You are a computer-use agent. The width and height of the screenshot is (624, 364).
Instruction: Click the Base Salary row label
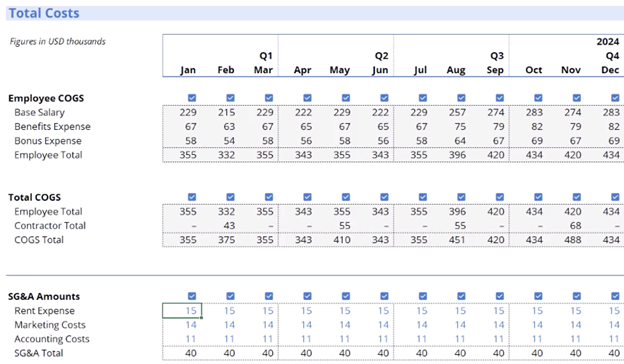point(39,113)
